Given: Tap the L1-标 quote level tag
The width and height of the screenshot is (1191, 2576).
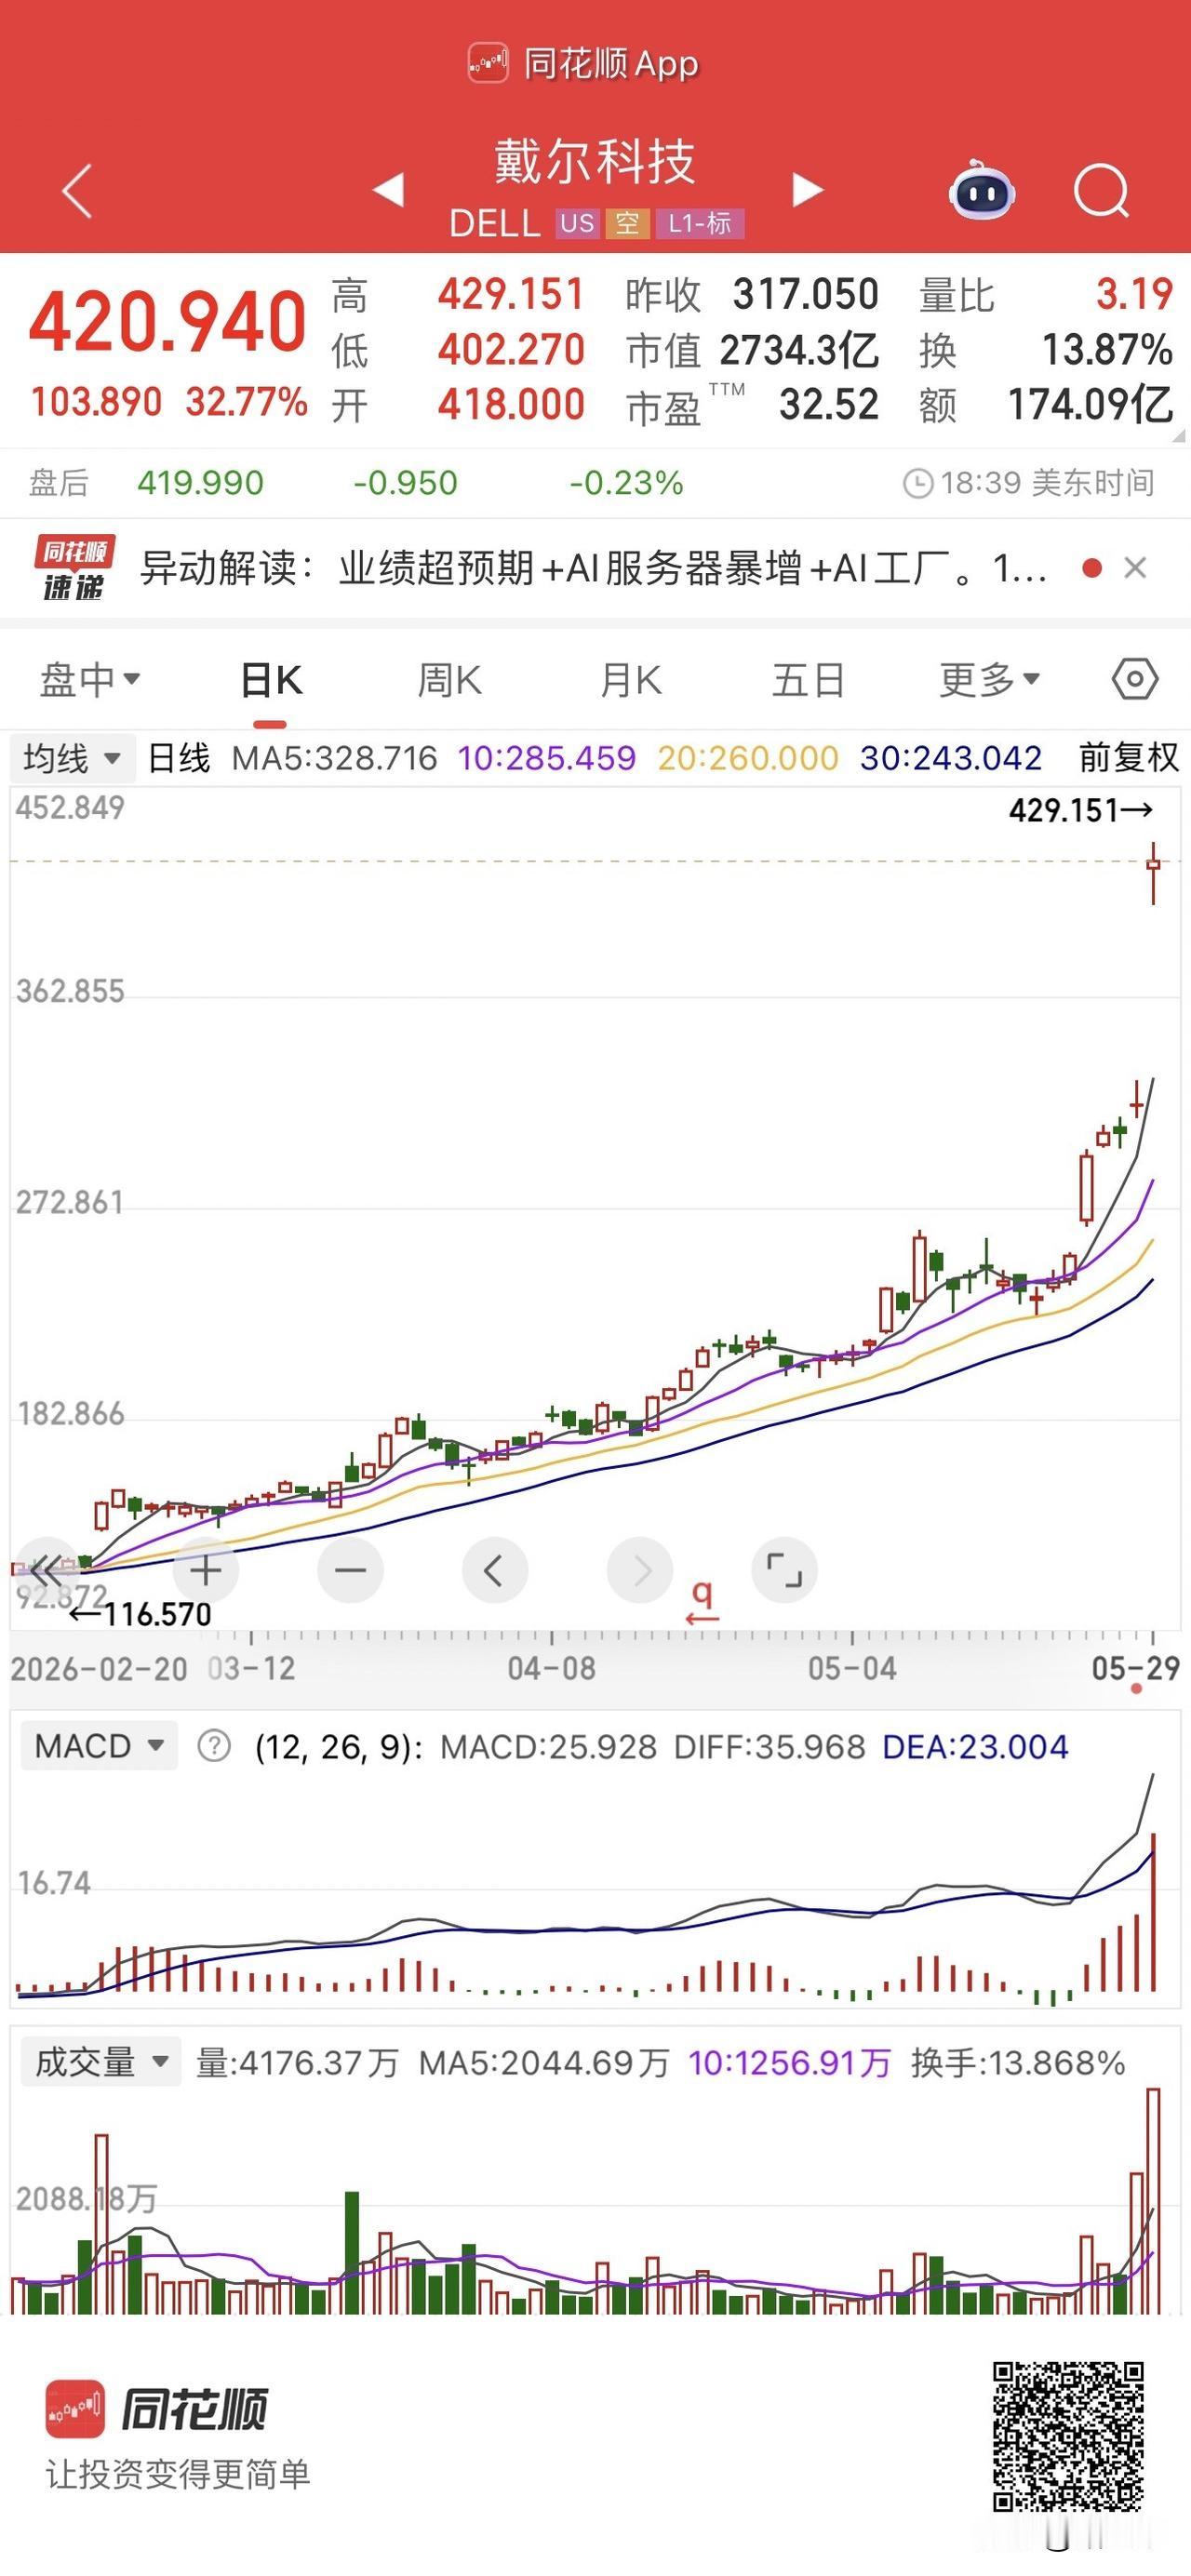Looking at the screenshot, I should (700, 223).
